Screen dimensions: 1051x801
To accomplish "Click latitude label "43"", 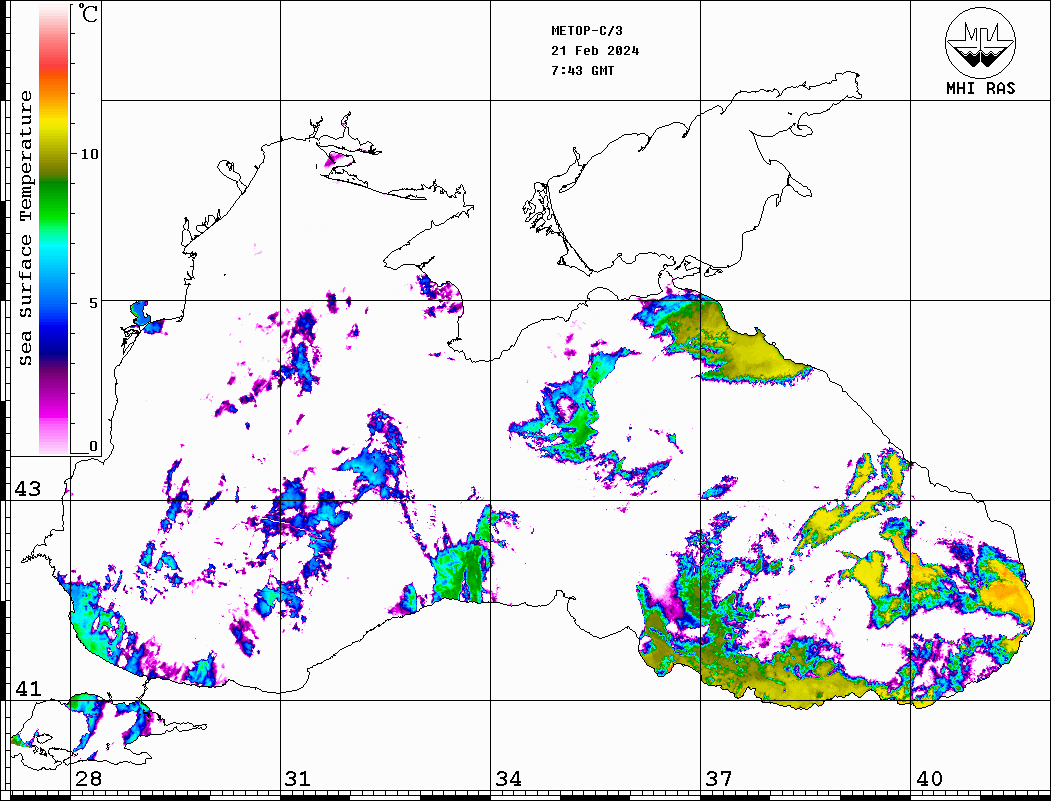I will [x=28, y=489].
